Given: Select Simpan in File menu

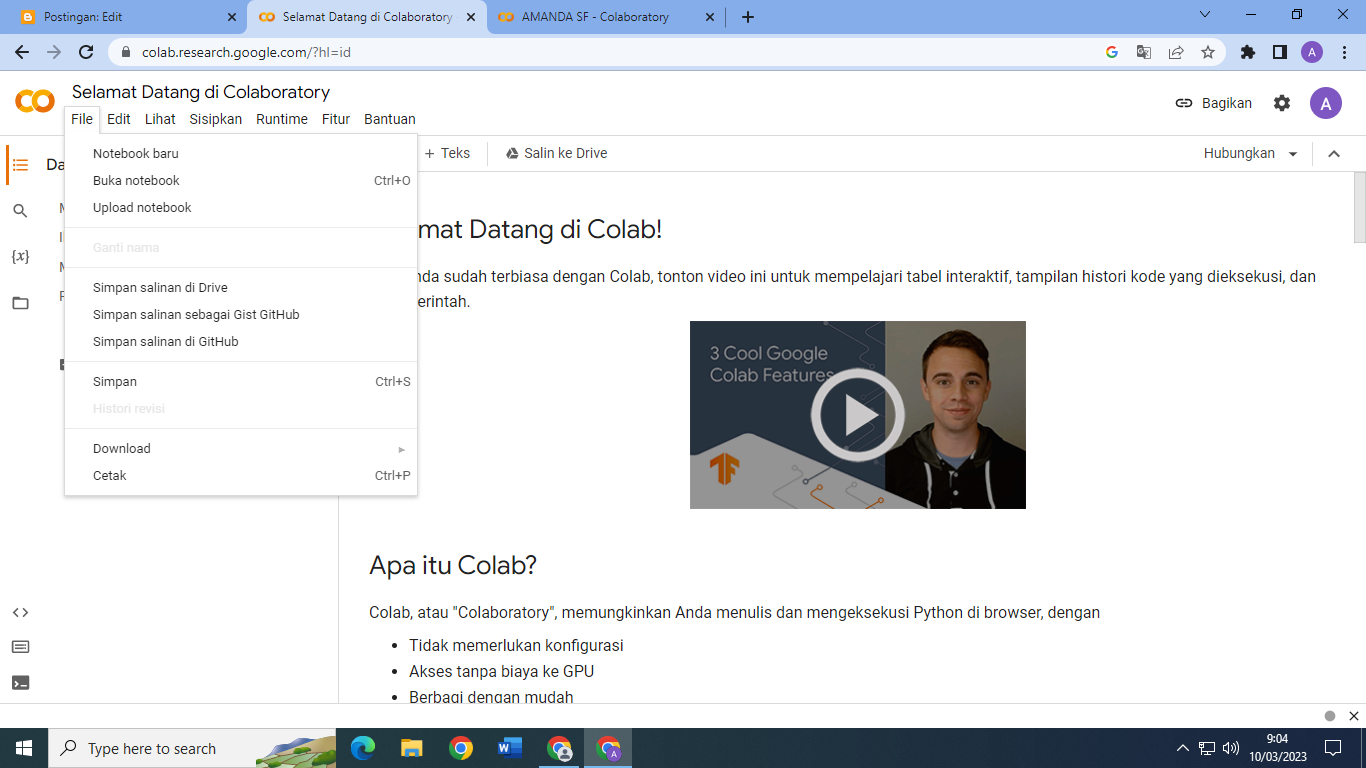Looking at the screenshot, I should (x=241, y=382).
